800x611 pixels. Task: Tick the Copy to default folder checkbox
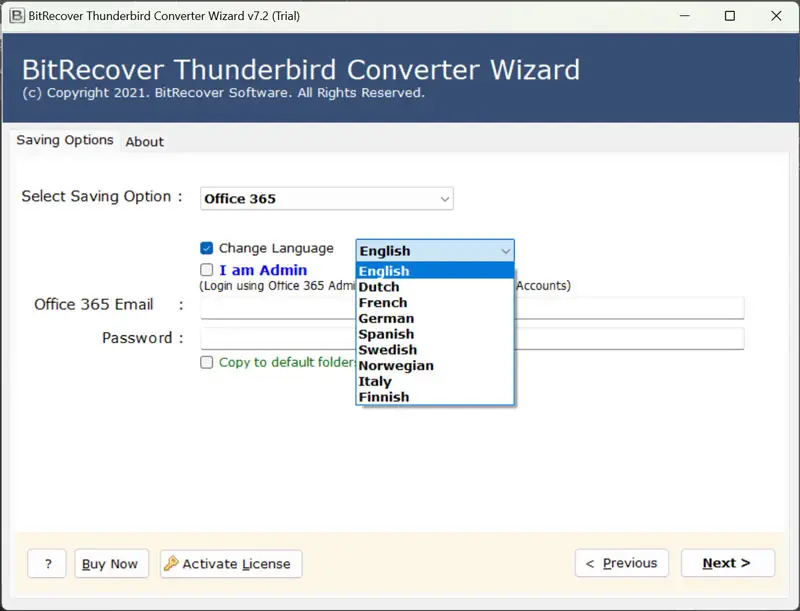tap(207, 362)
